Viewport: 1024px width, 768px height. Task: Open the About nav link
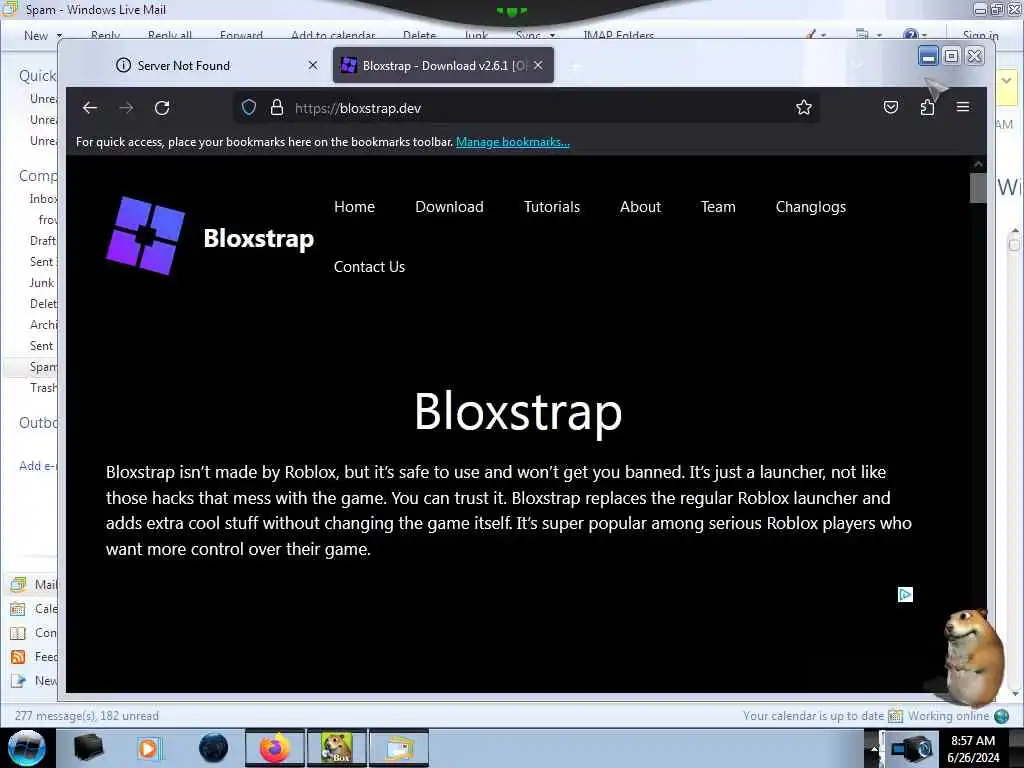point(641,207)
